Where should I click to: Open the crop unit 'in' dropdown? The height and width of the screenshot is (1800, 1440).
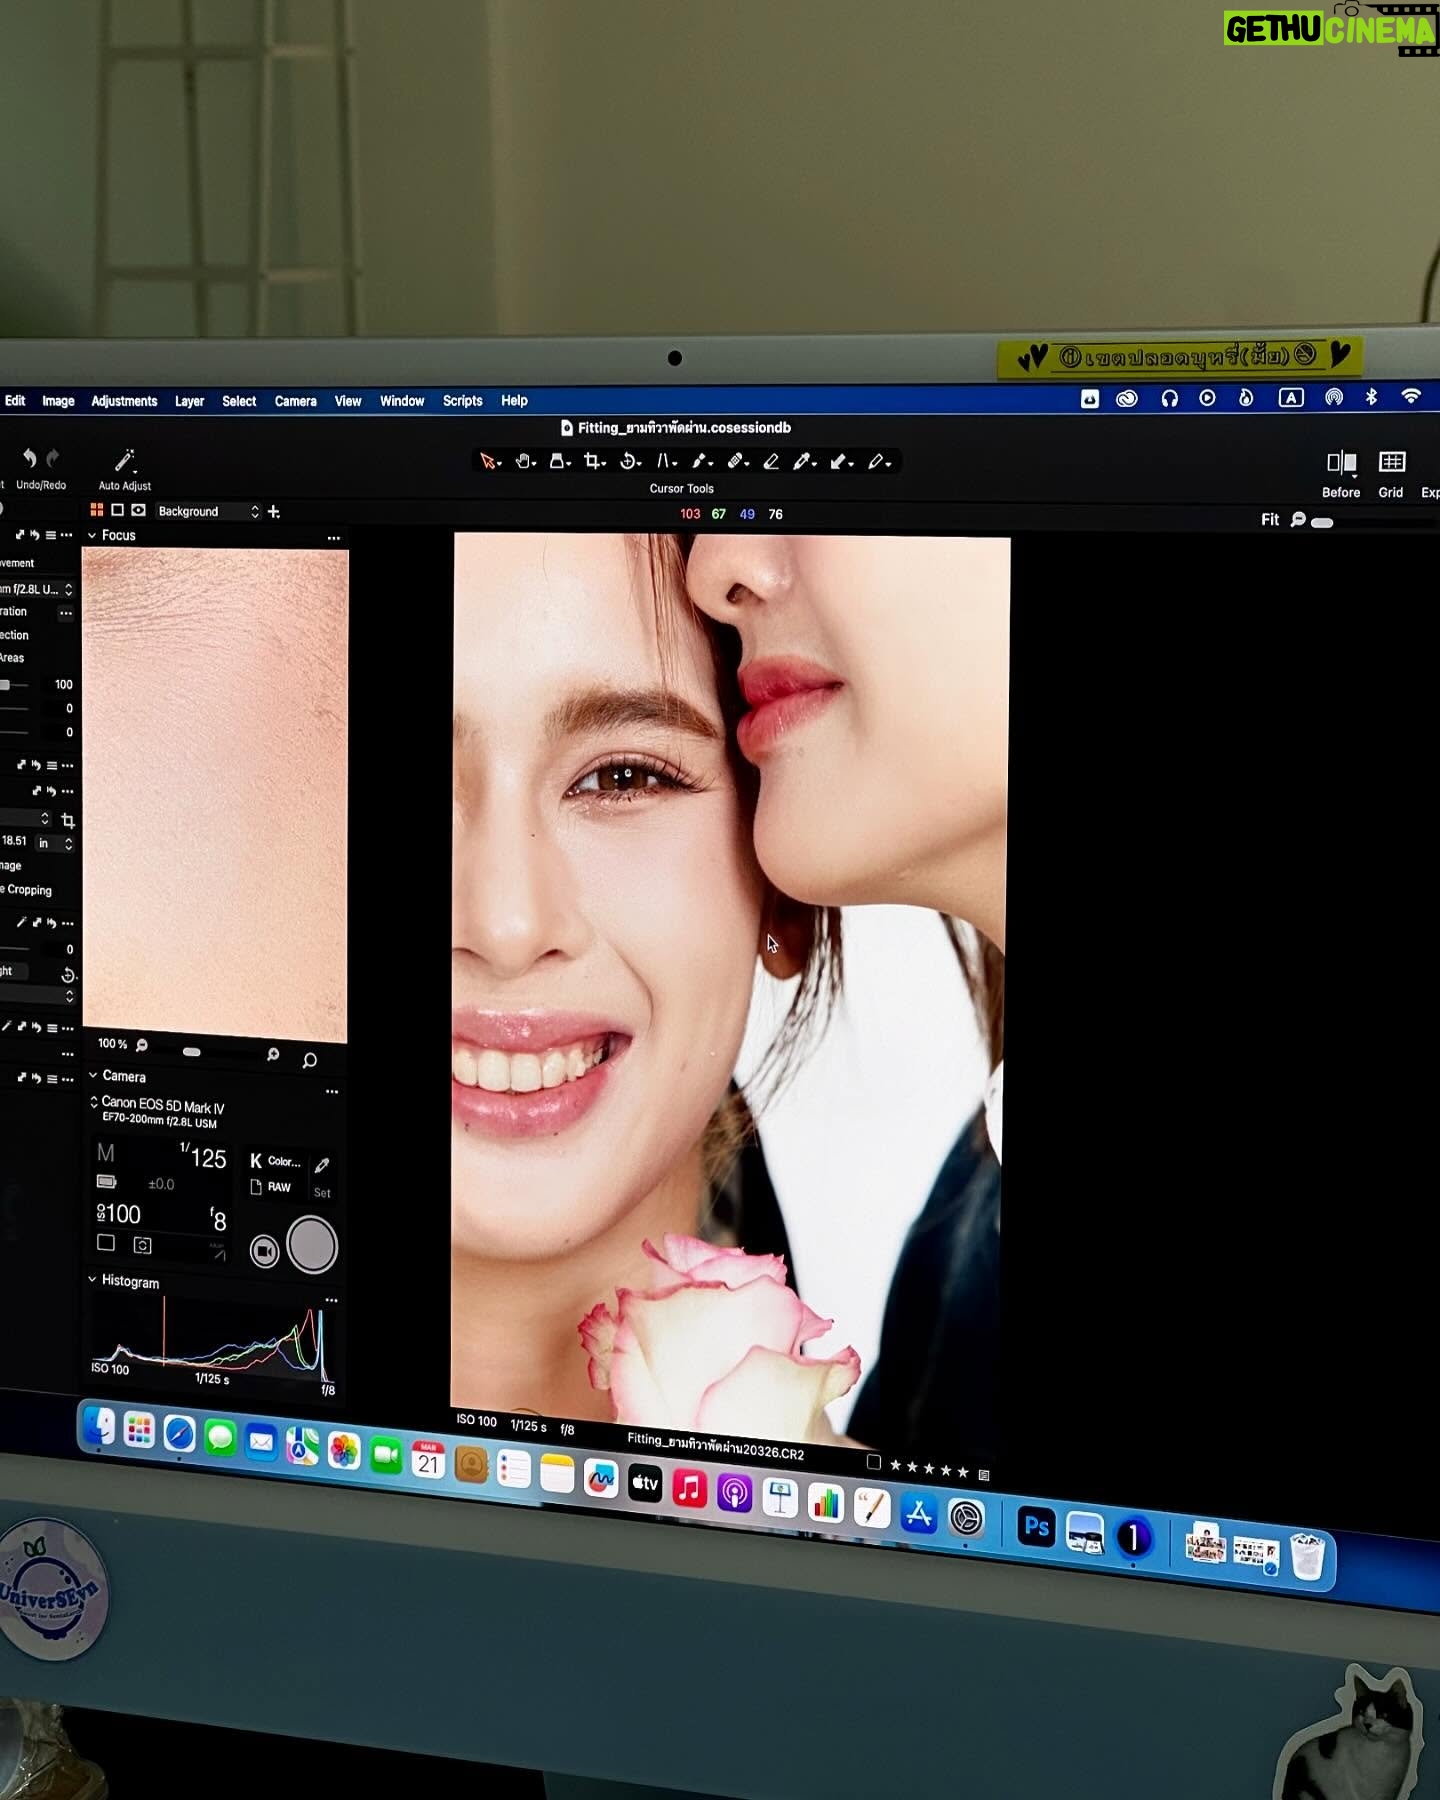55,843
